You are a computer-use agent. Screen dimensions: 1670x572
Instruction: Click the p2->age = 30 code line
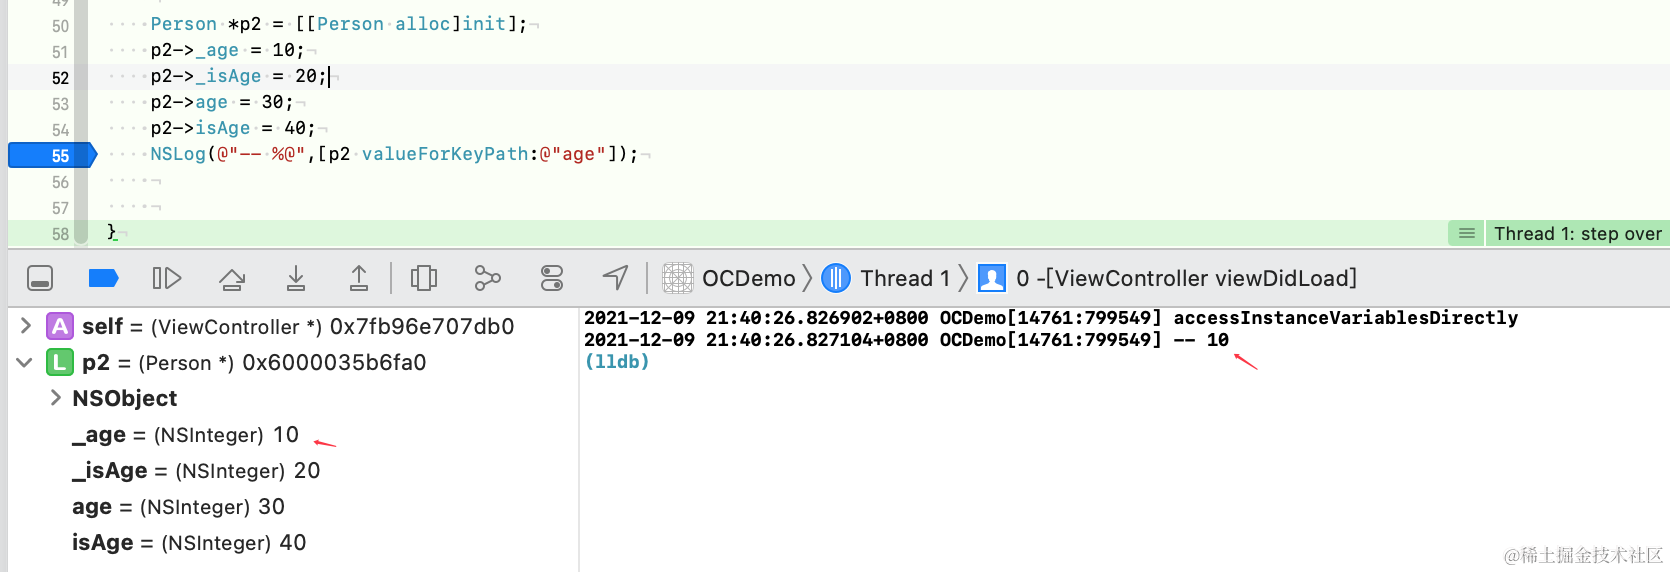[222, 102]
